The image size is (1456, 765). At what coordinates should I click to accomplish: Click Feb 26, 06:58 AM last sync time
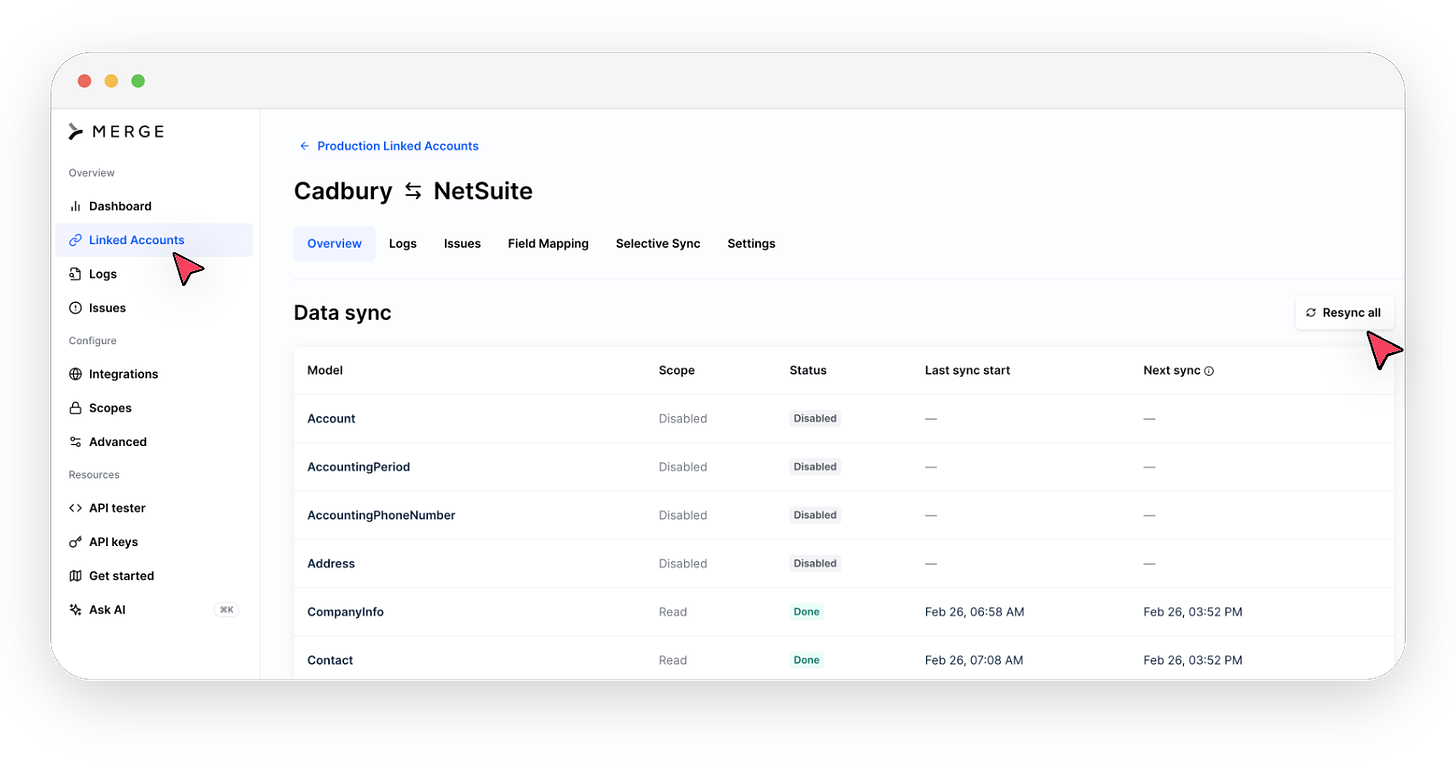pos(974,612)
